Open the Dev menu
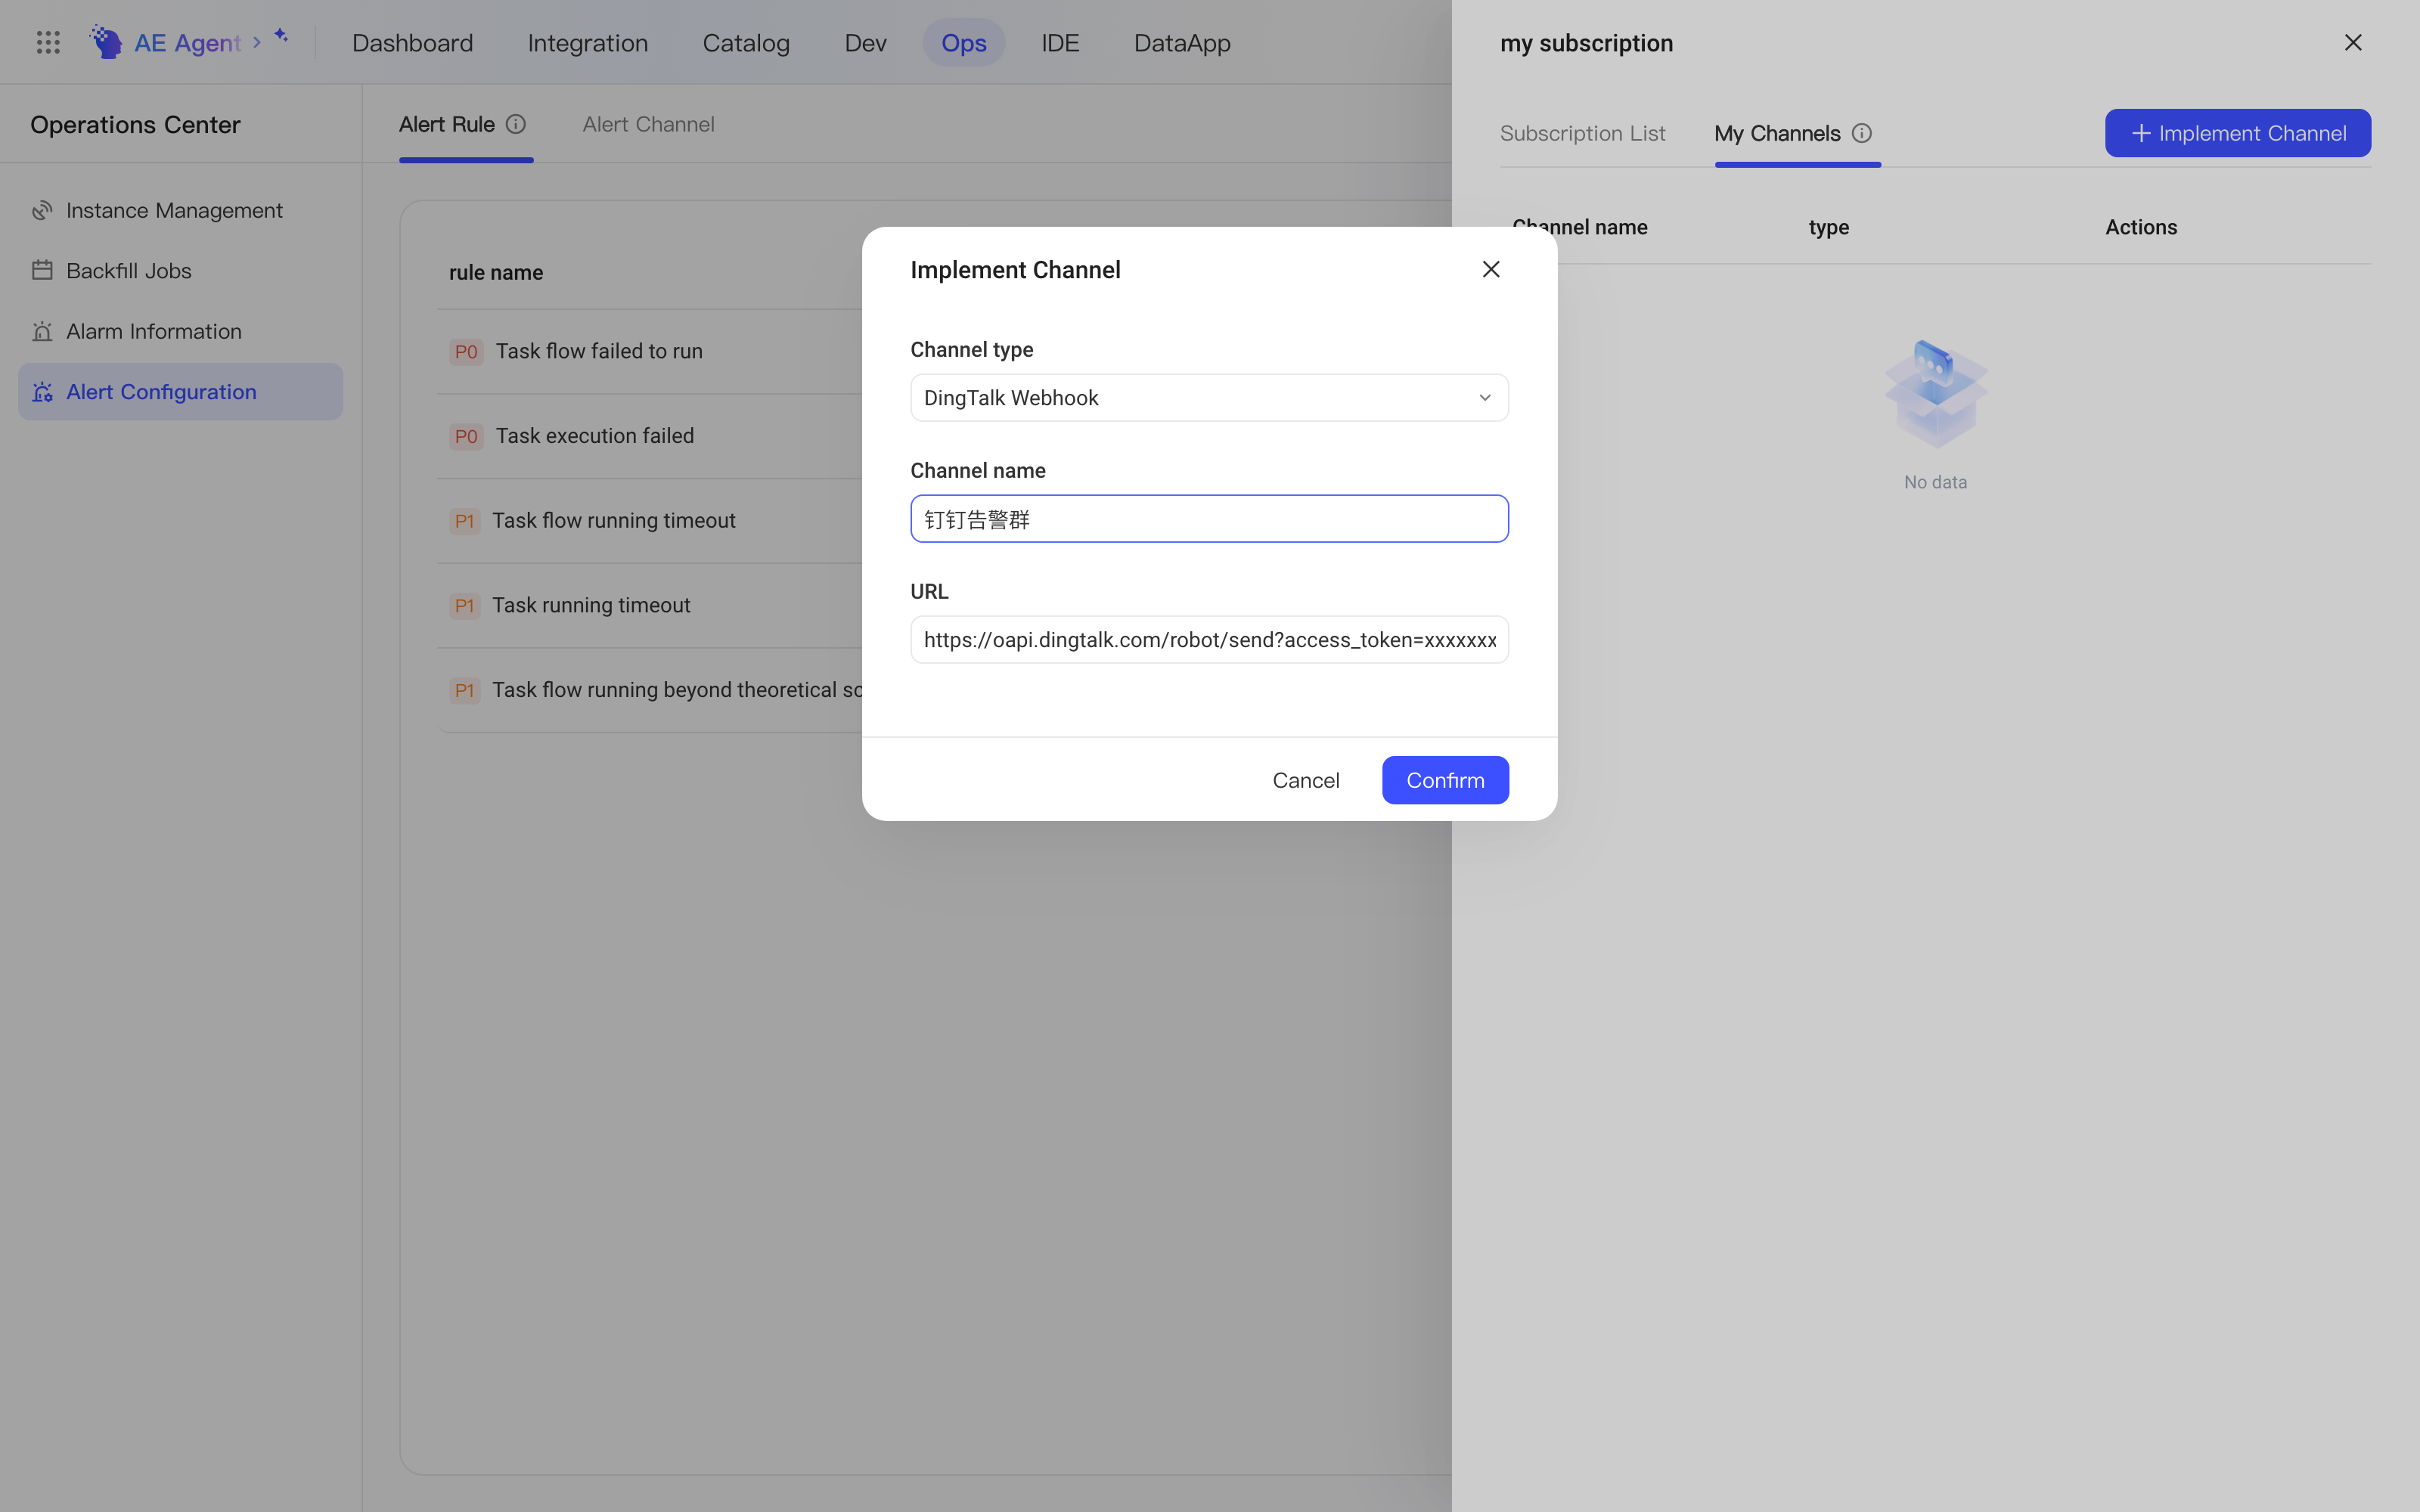 865,42
